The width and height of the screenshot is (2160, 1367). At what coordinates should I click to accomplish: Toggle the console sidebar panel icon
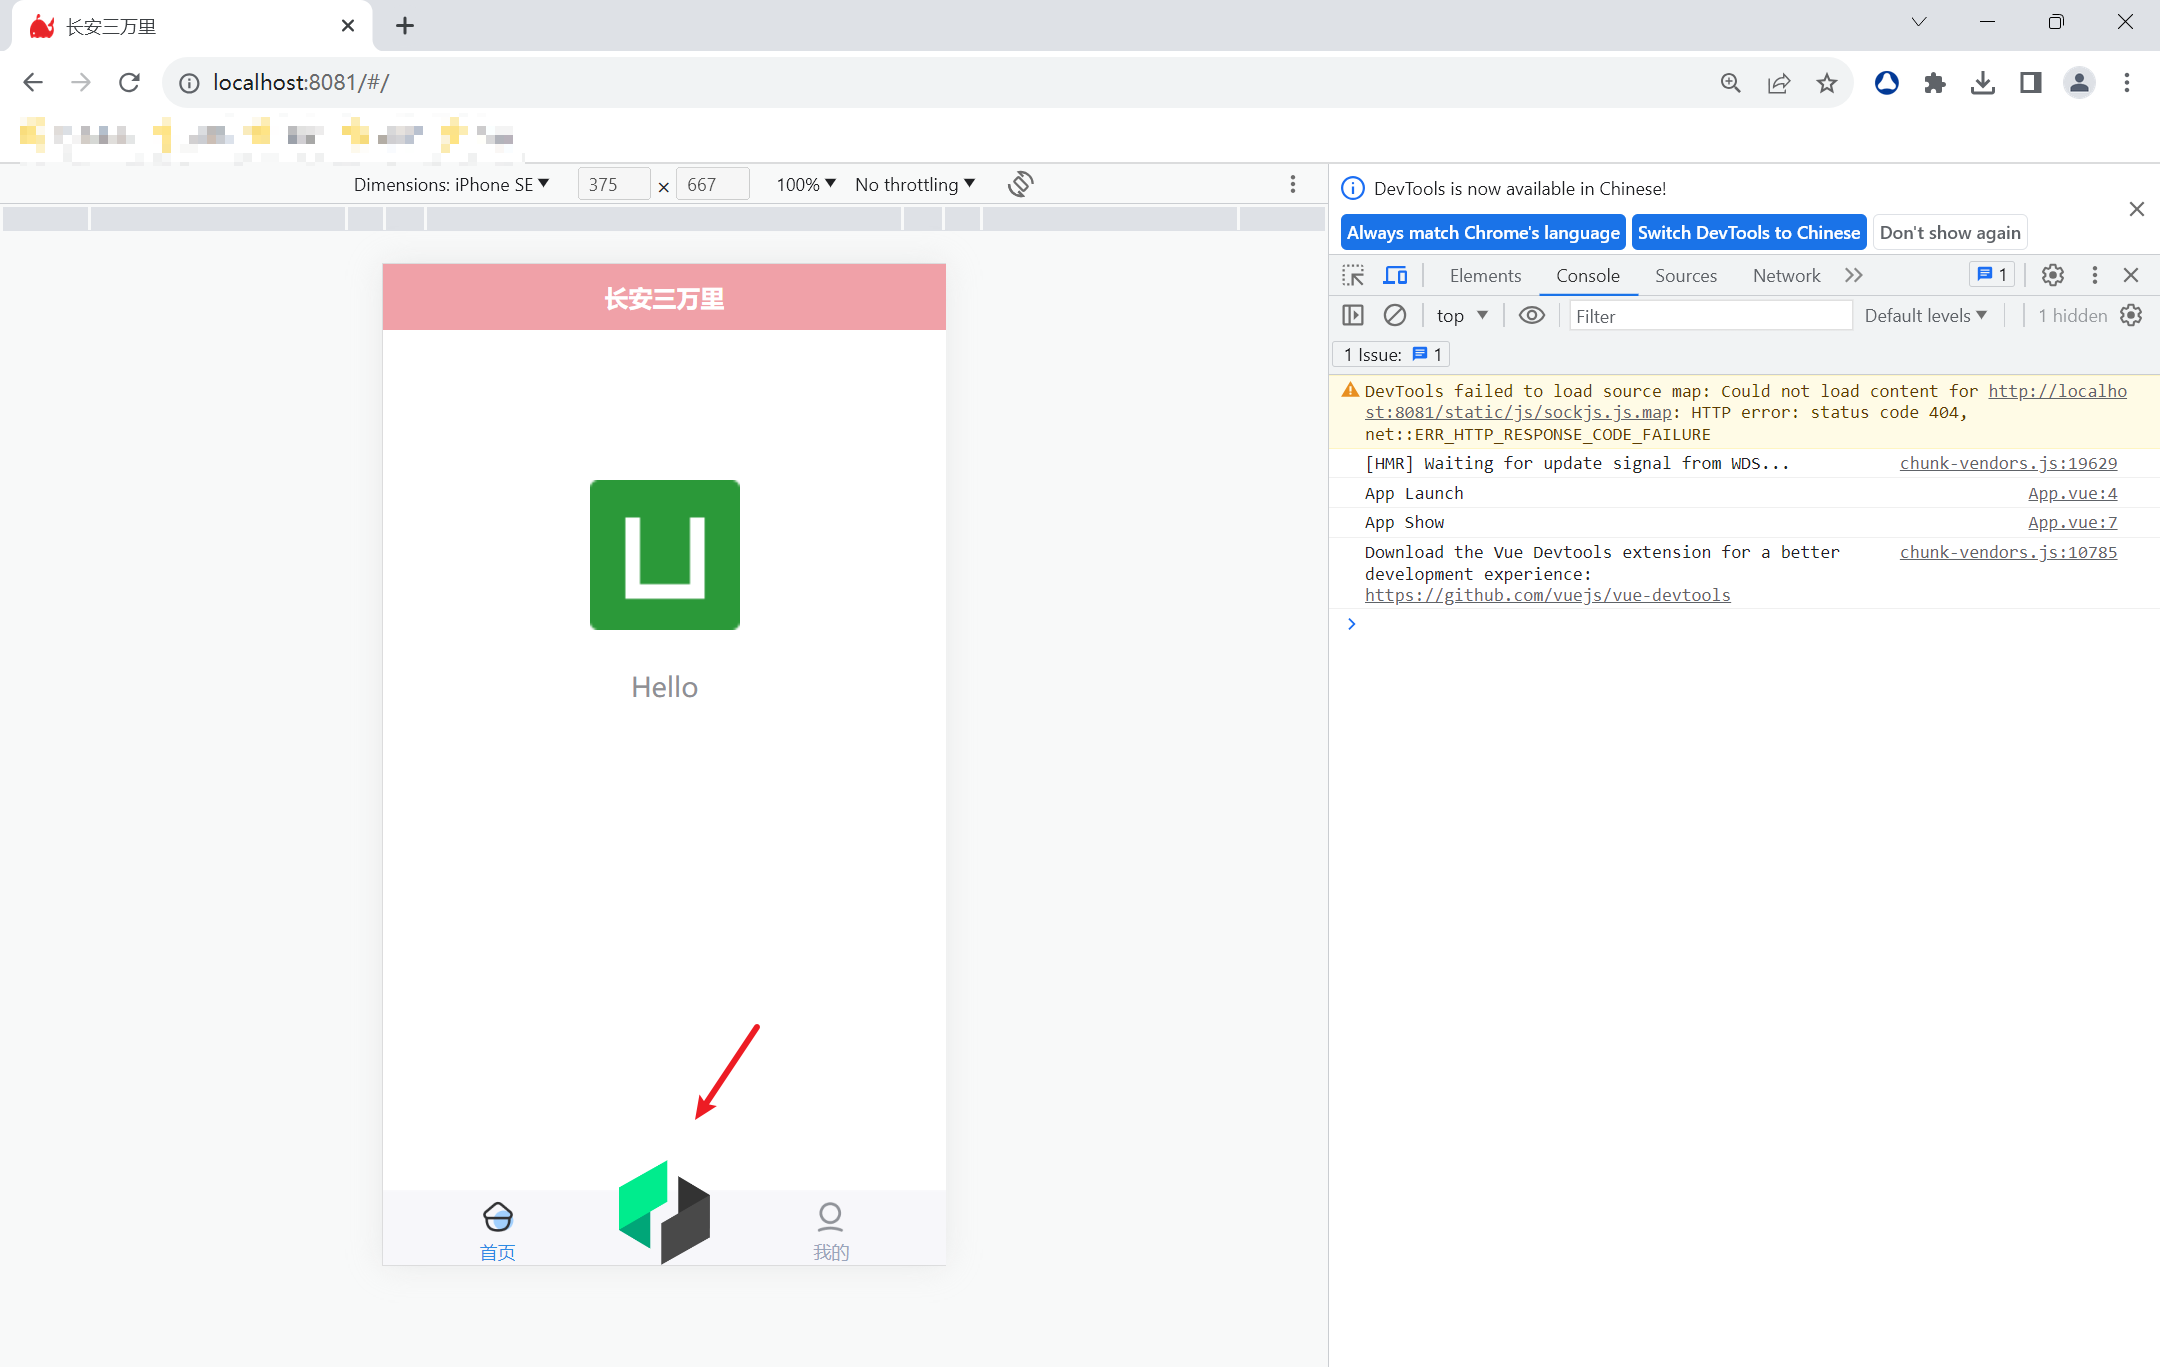point(1353,315)
